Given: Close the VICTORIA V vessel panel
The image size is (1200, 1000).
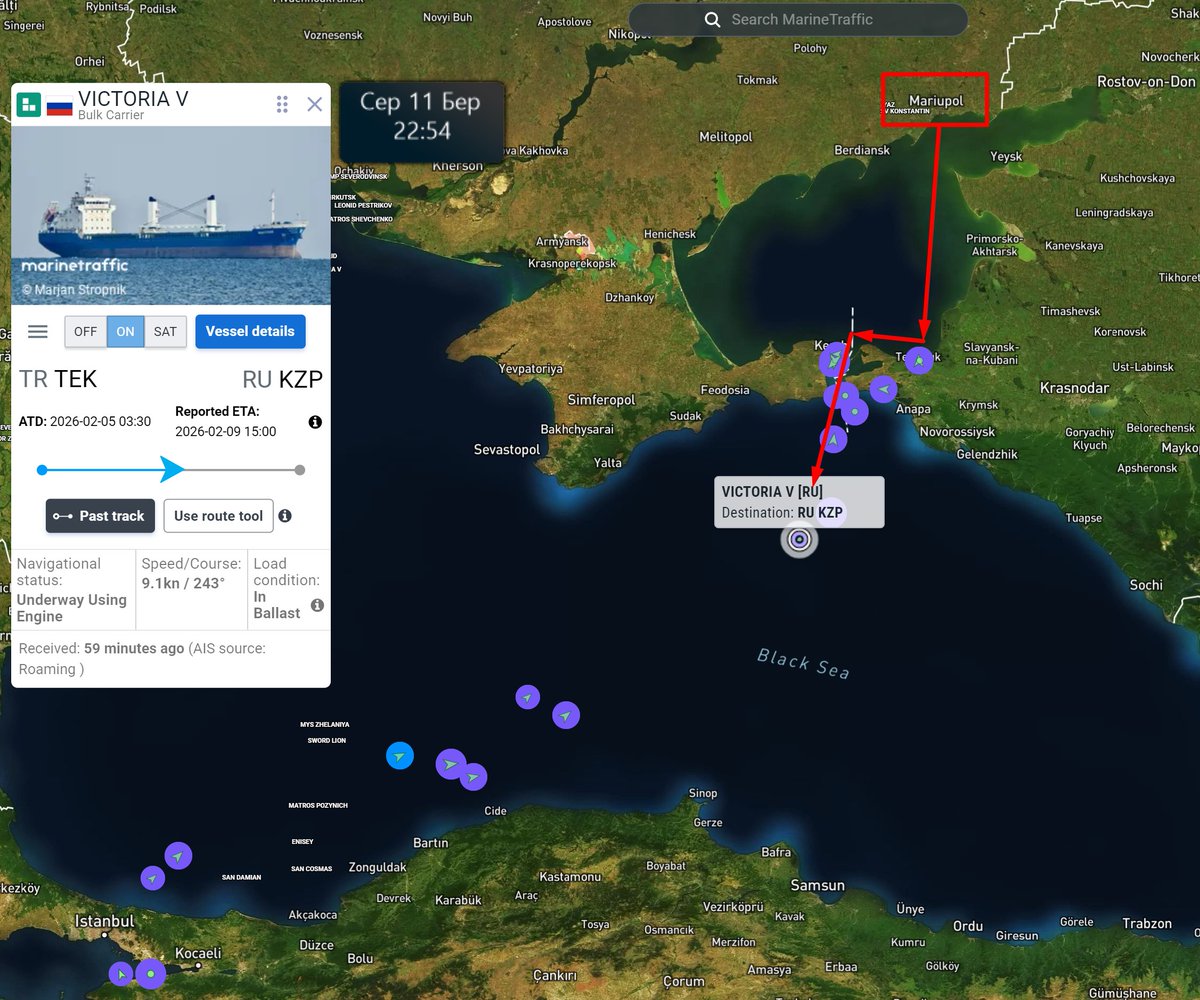Looking at the screenshot, I should 314,104.
